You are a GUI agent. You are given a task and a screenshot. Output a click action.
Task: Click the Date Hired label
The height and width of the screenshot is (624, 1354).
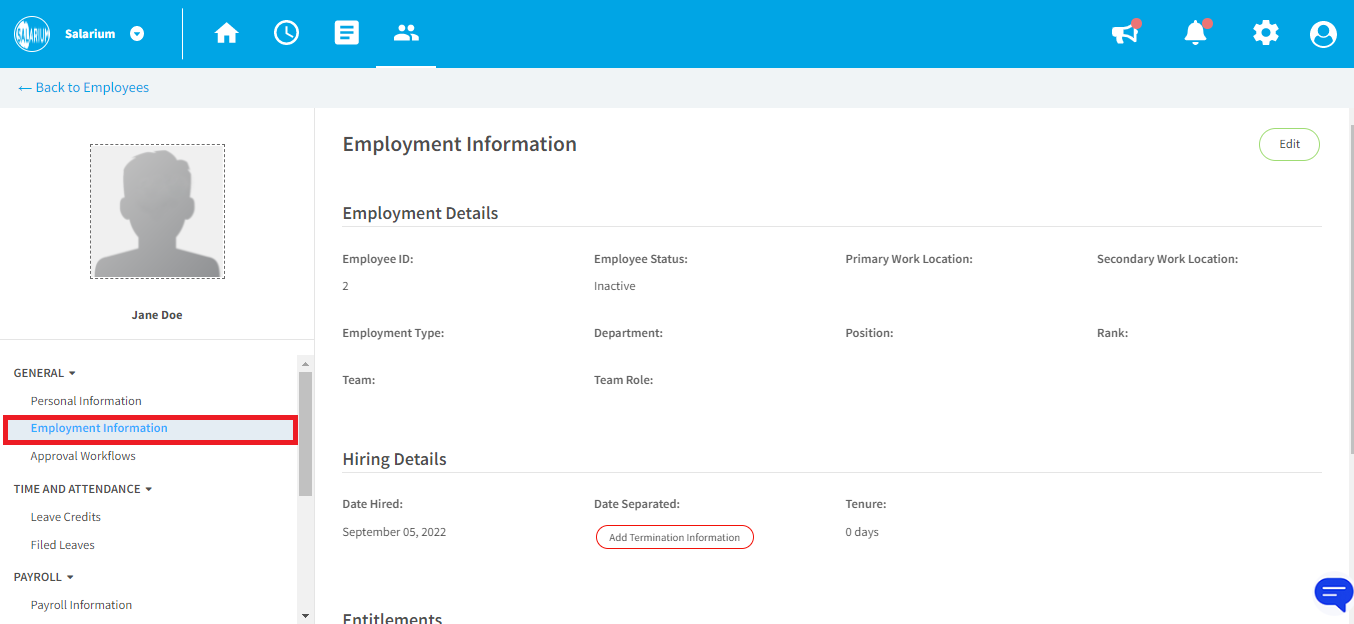pos(373,504)
